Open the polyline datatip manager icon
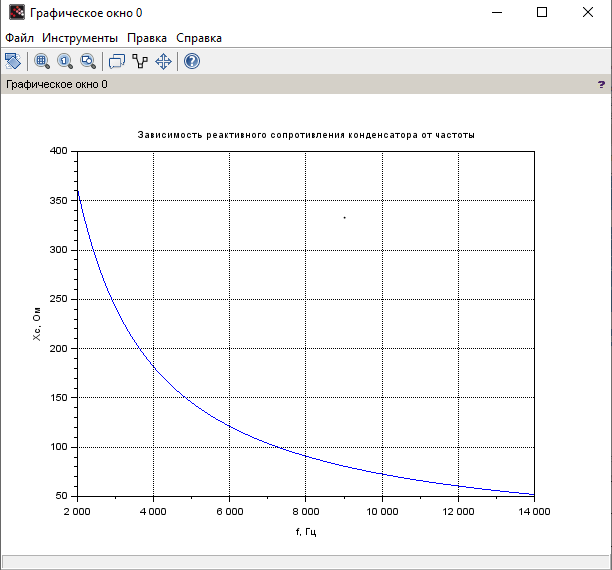 140,61
